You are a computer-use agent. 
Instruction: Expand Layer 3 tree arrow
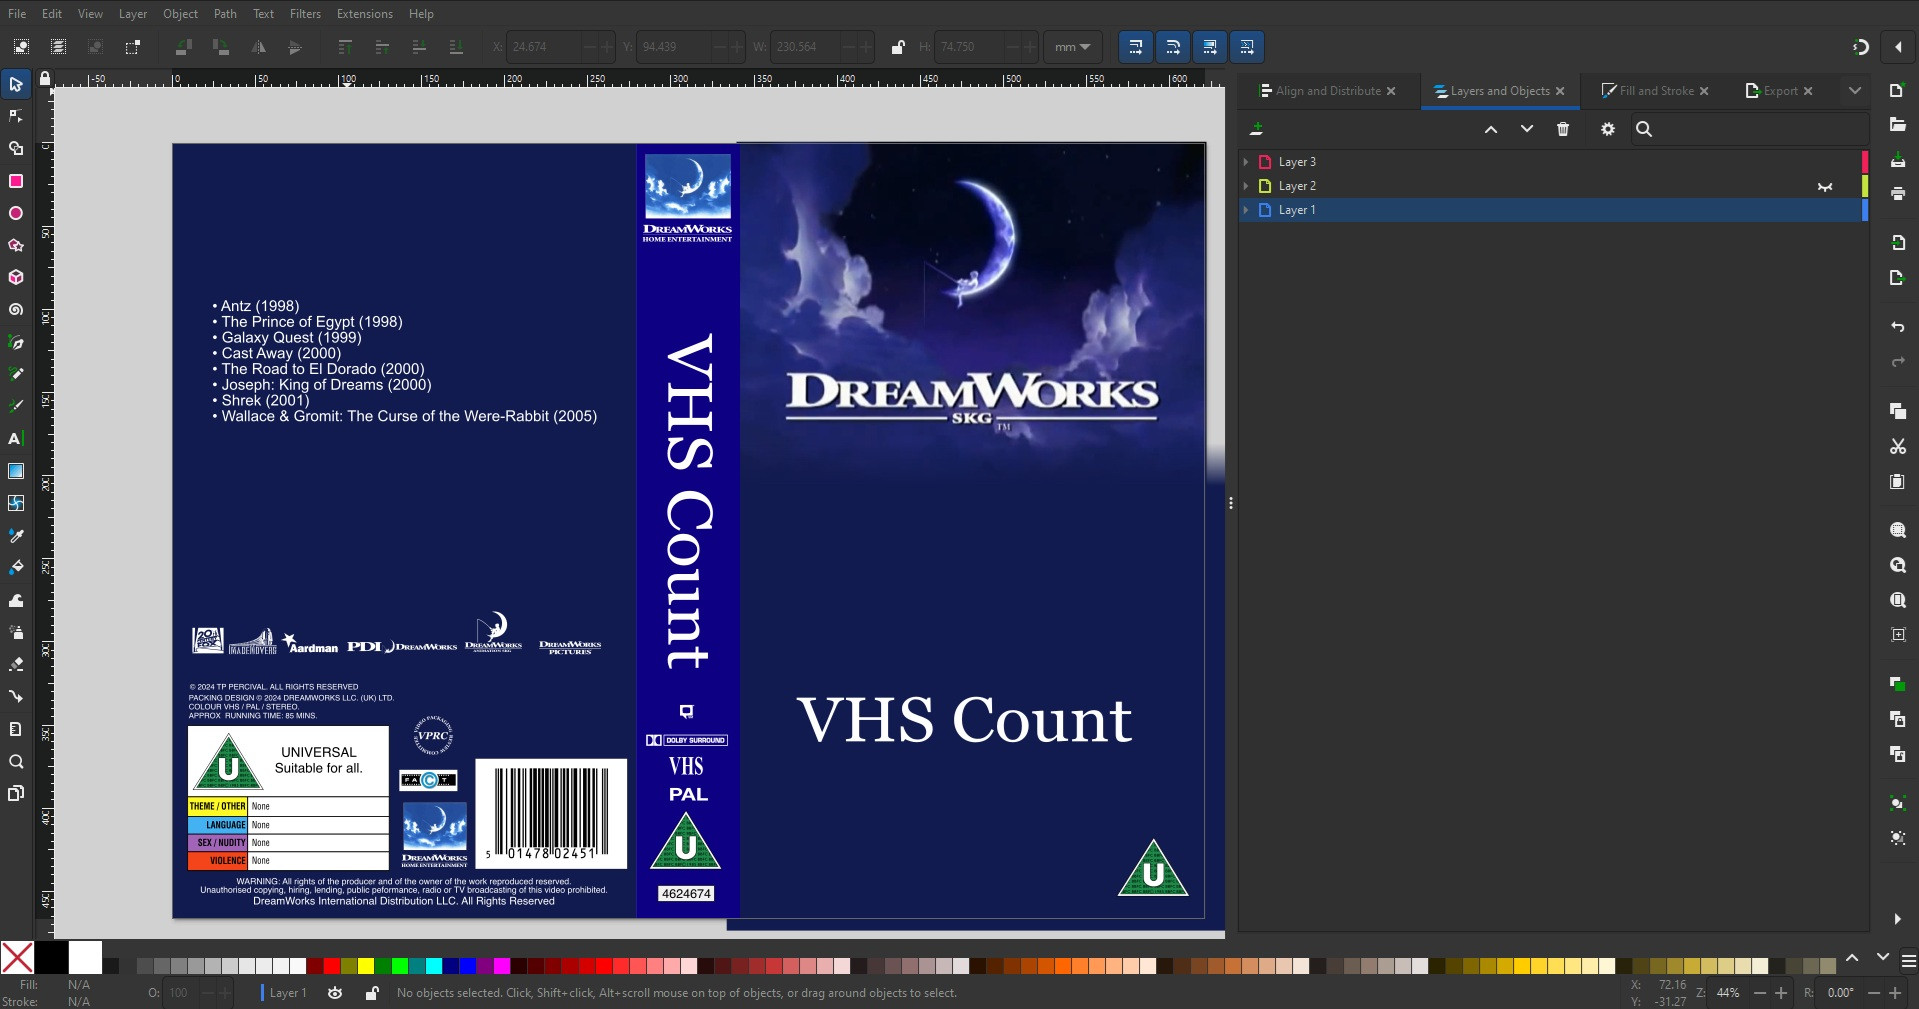(1246, 162)
